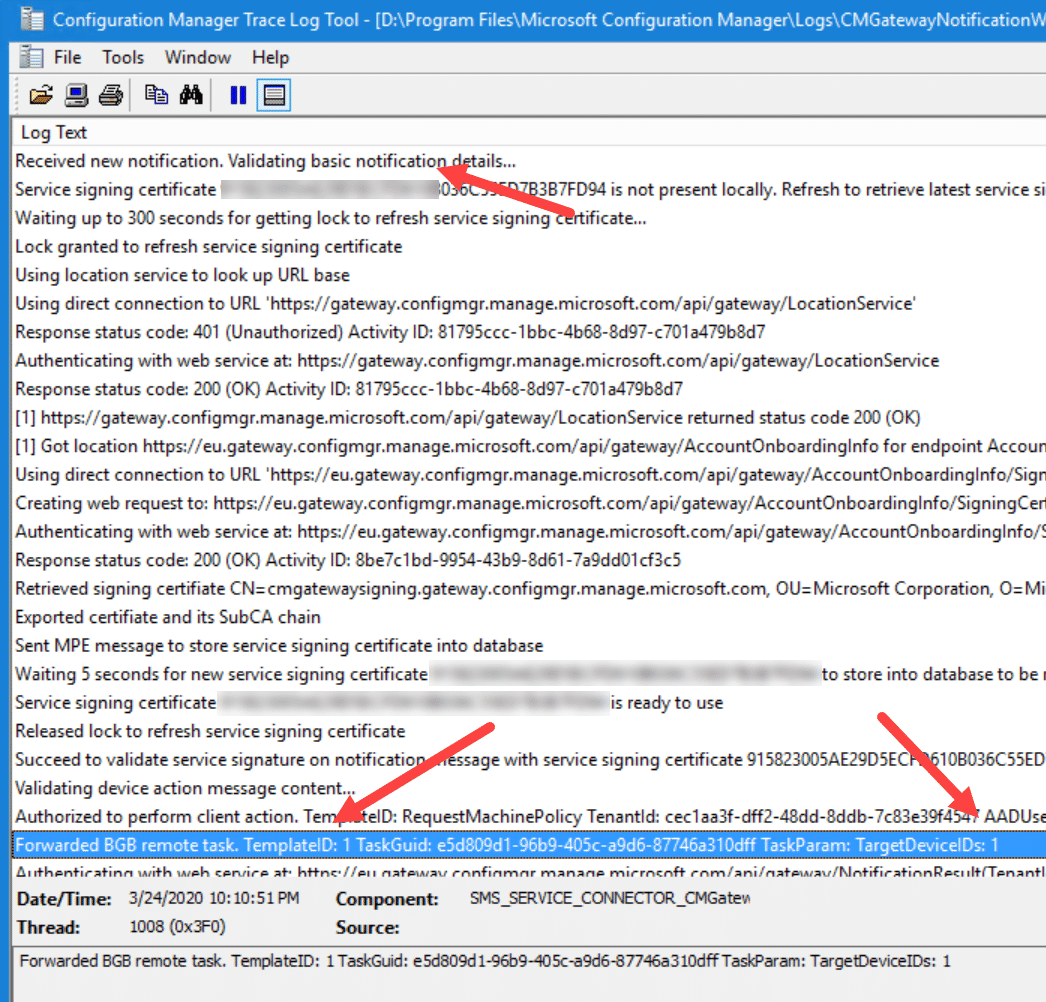Click the application icon in the title bar

coord(32,20)
